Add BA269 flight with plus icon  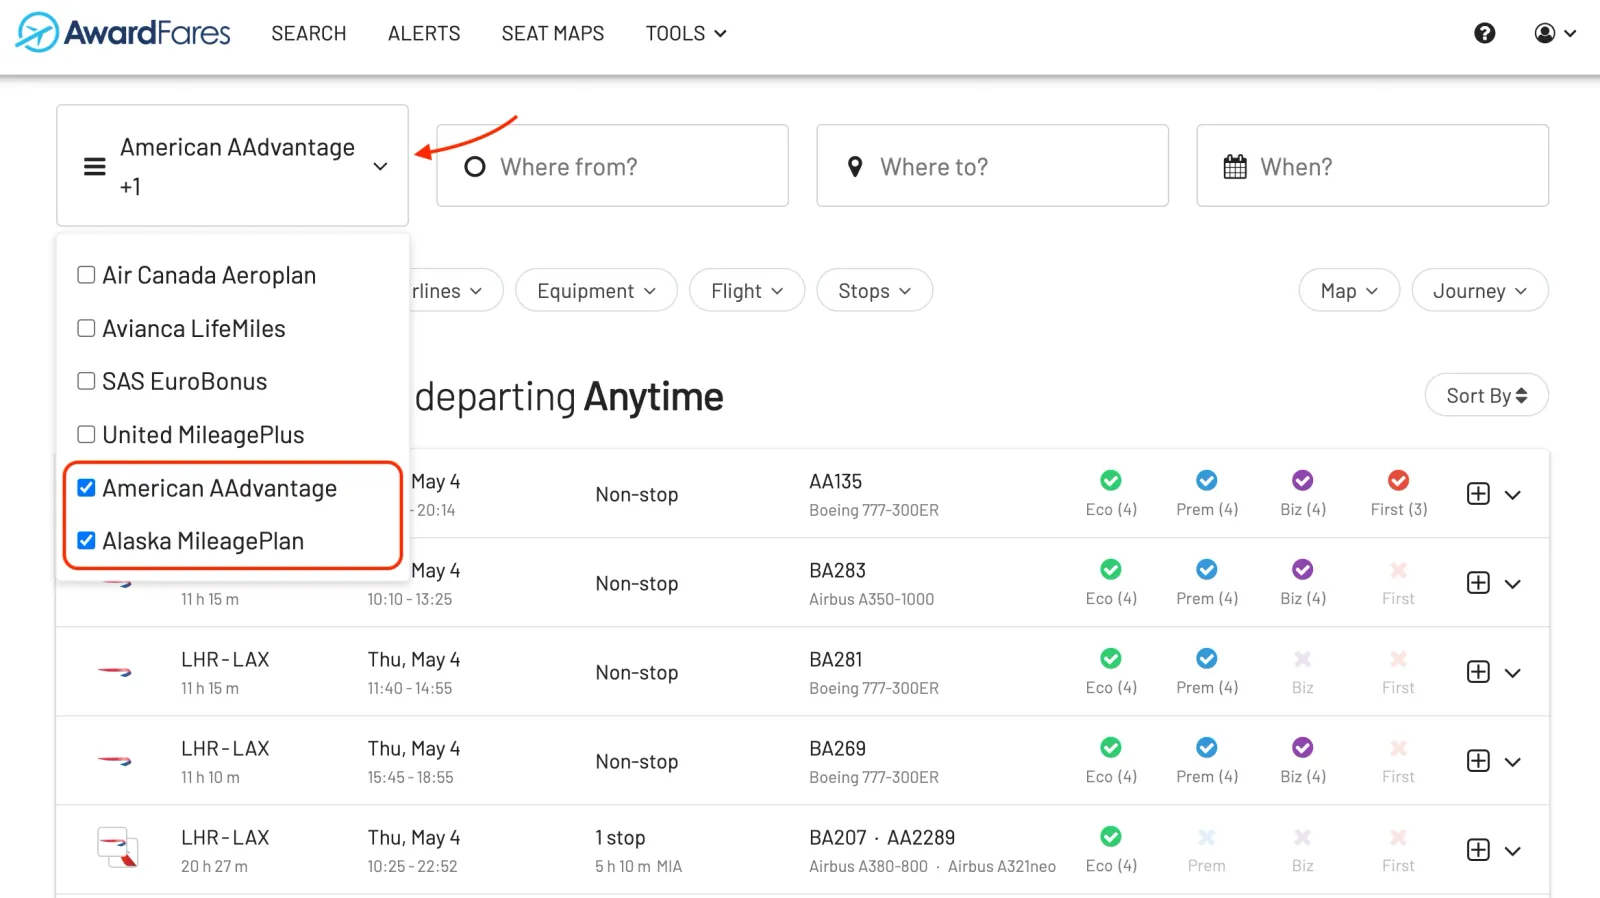click(1478, 761)
